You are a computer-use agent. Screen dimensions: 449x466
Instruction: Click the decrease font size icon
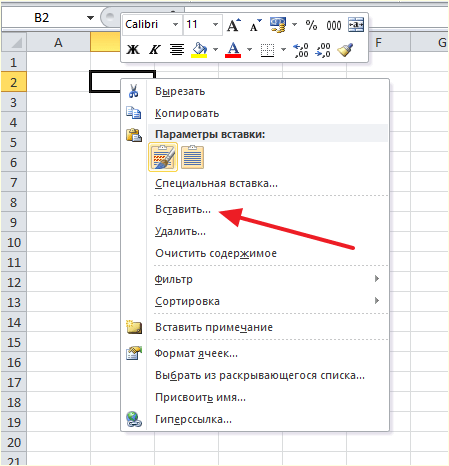pos(255,25)
